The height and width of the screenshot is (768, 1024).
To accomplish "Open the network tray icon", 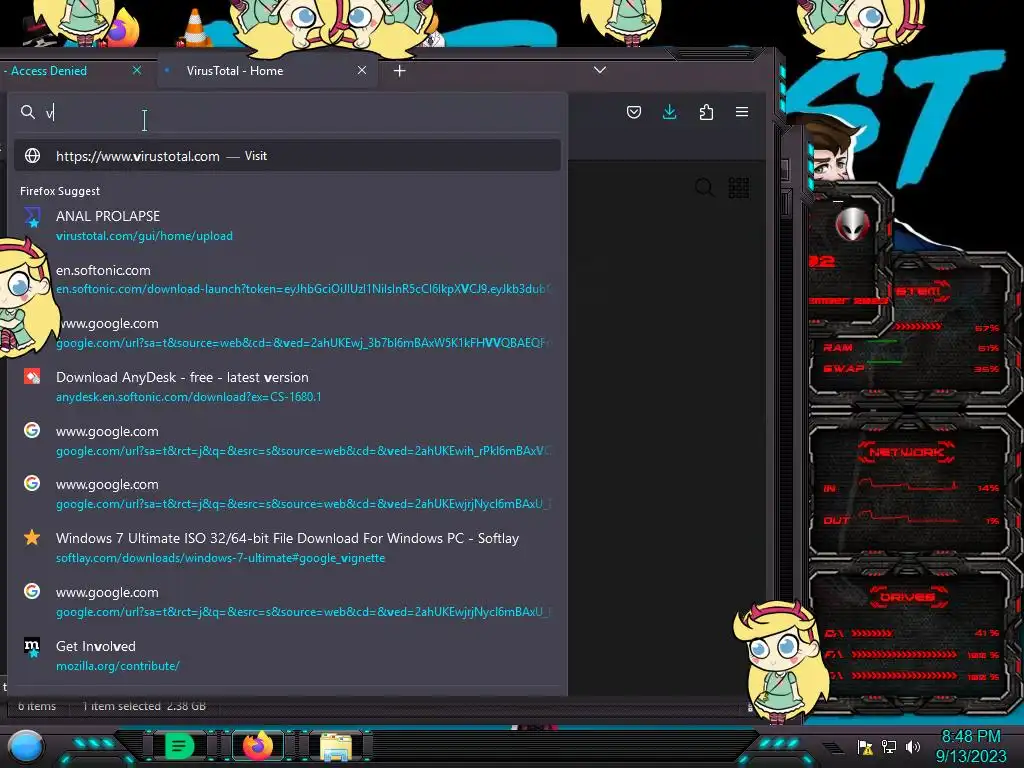I will tap(889, 746).
